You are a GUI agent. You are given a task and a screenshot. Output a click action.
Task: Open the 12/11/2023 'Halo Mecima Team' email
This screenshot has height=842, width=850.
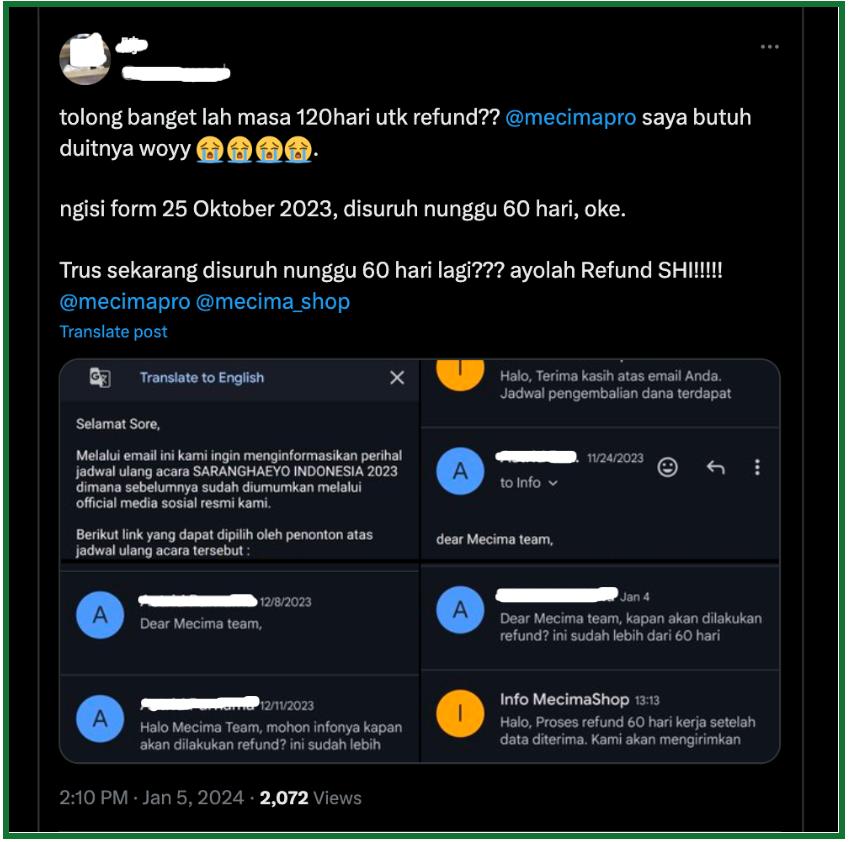239,718
